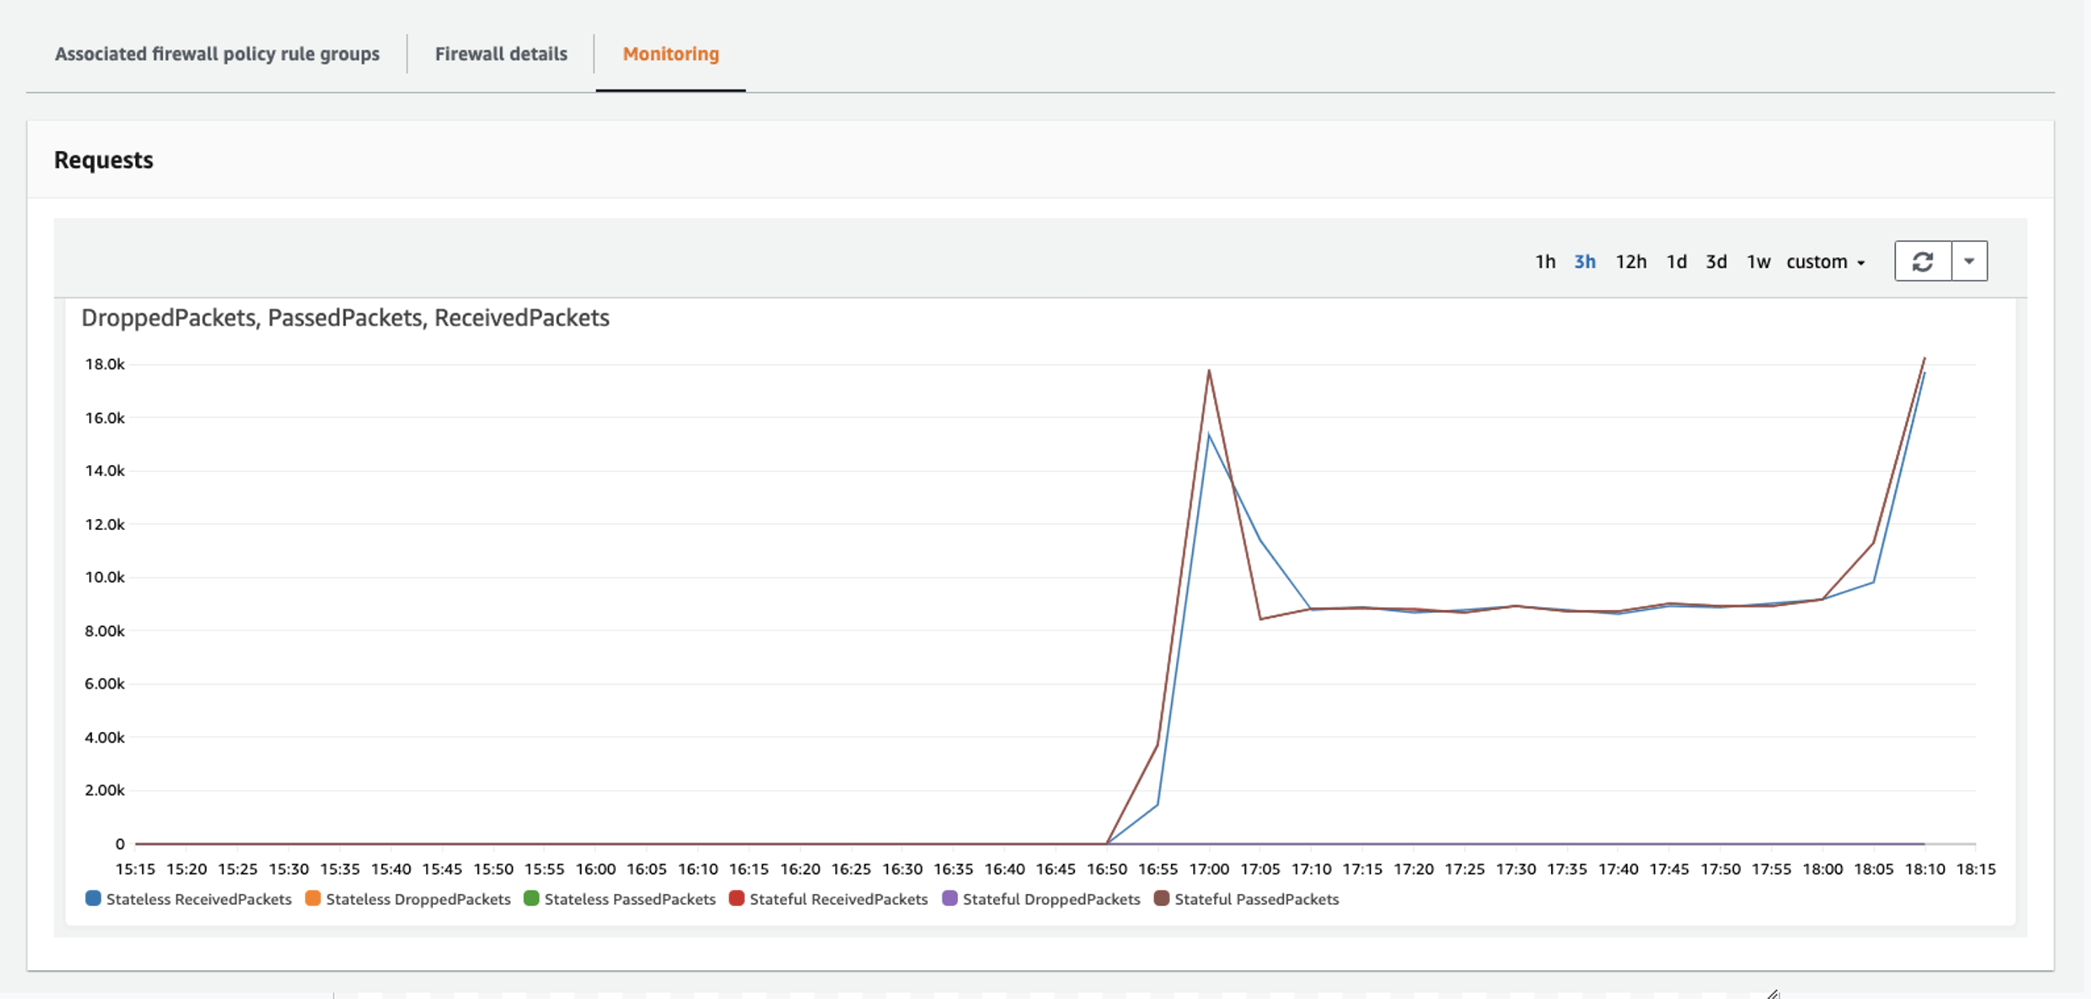Click the chart title DroppedPackets, PassedPackets, ReceivedPackets
Screen dimensions: 2091x999
[345, 318]
